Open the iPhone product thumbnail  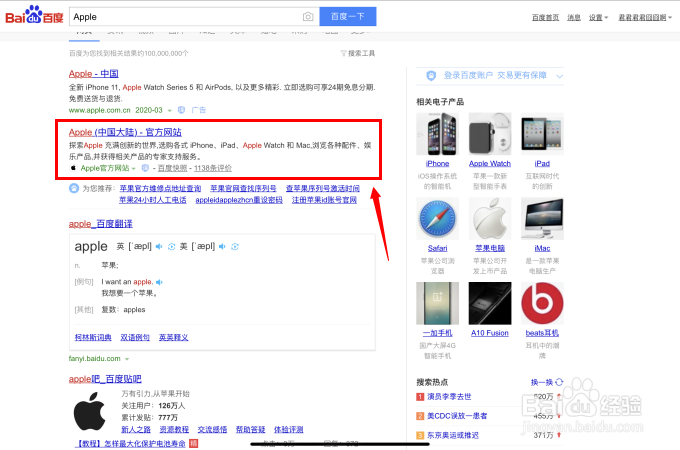(x=437, y=134)
